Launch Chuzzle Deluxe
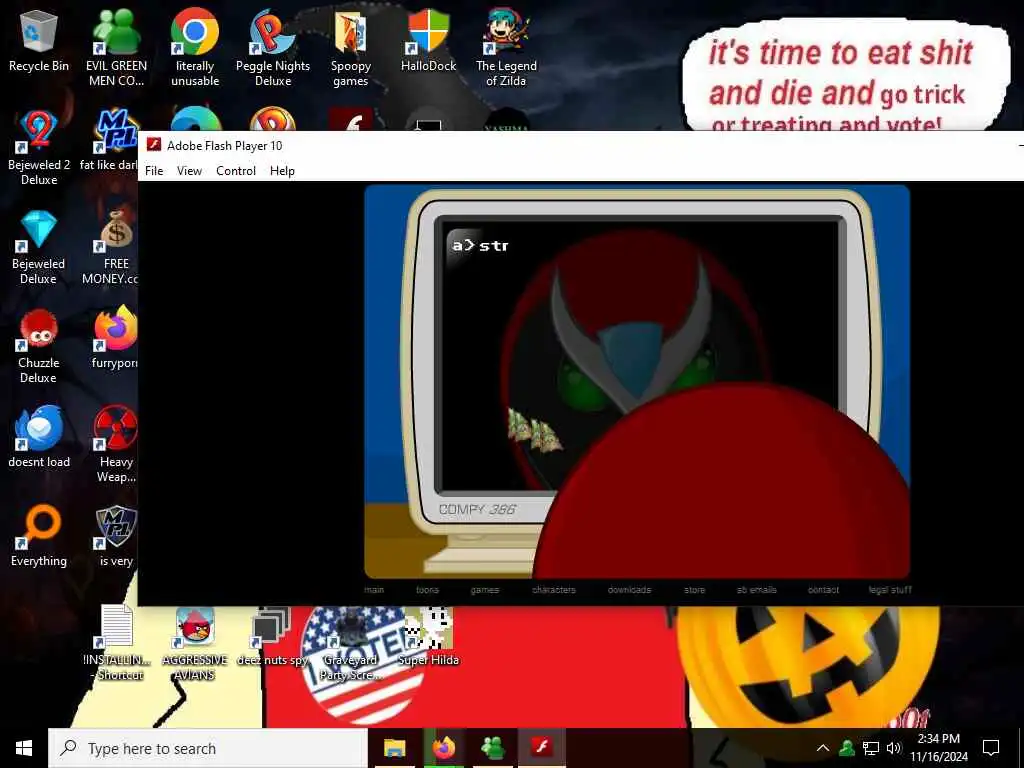The width and height of the screenshot is (1024, 768). (39, 346)
